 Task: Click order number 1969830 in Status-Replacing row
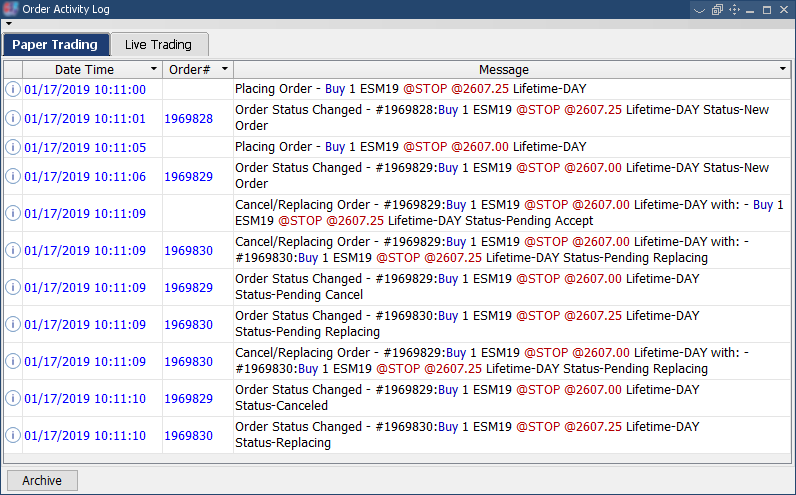point(188,436)
